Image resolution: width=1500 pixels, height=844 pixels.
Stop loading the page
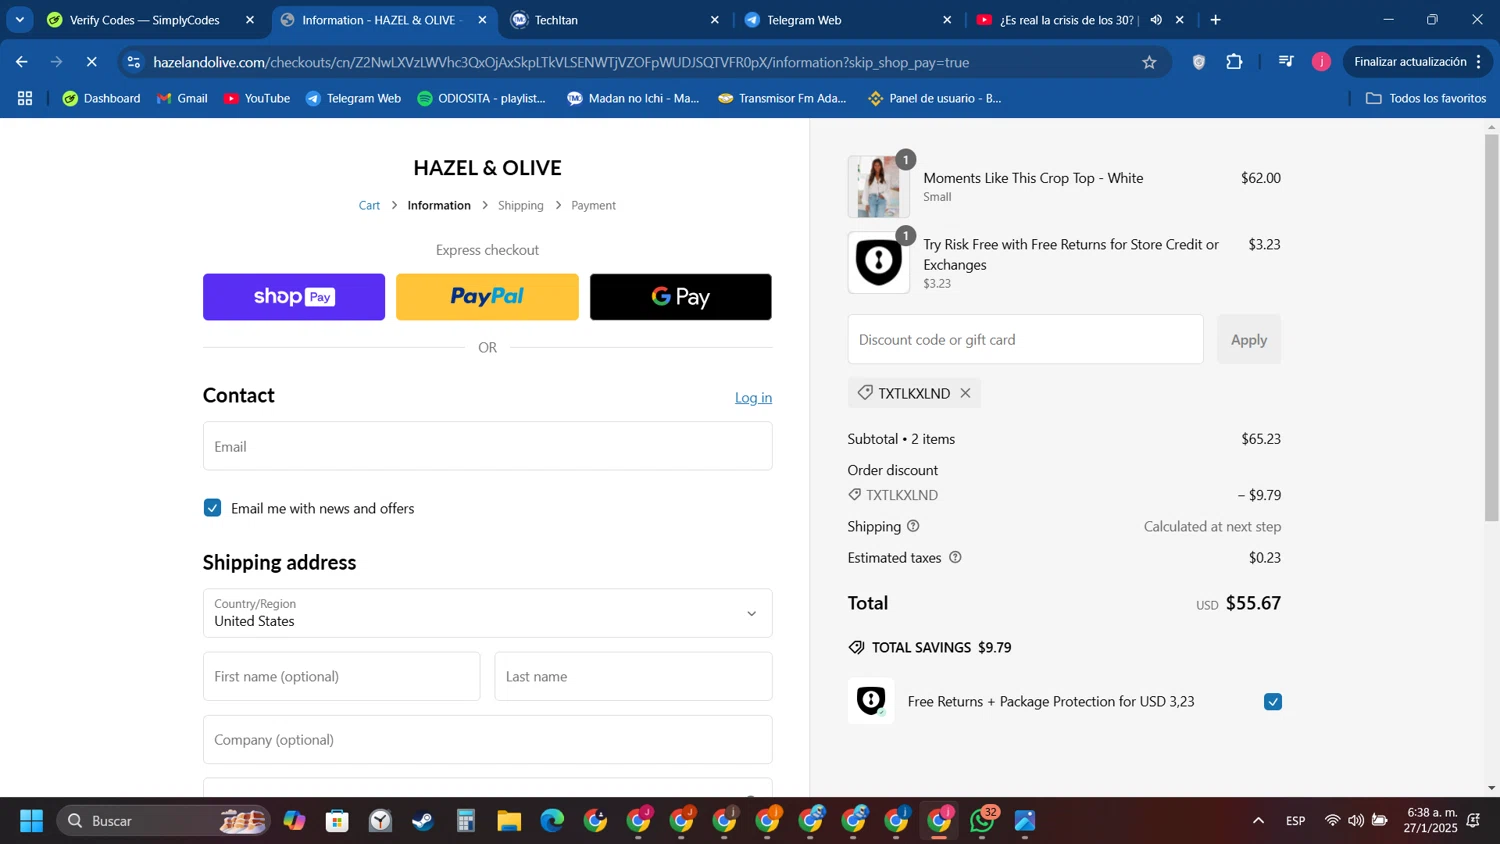coord(91,62)
